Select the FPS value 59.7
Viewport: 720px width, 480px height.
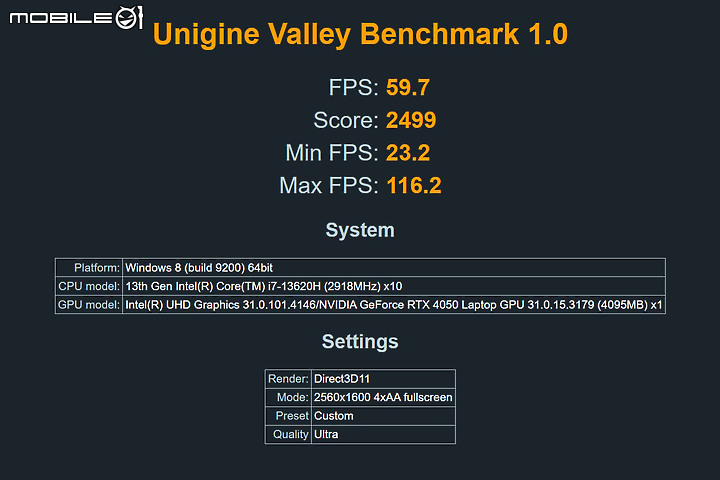(x=408, y=87)
